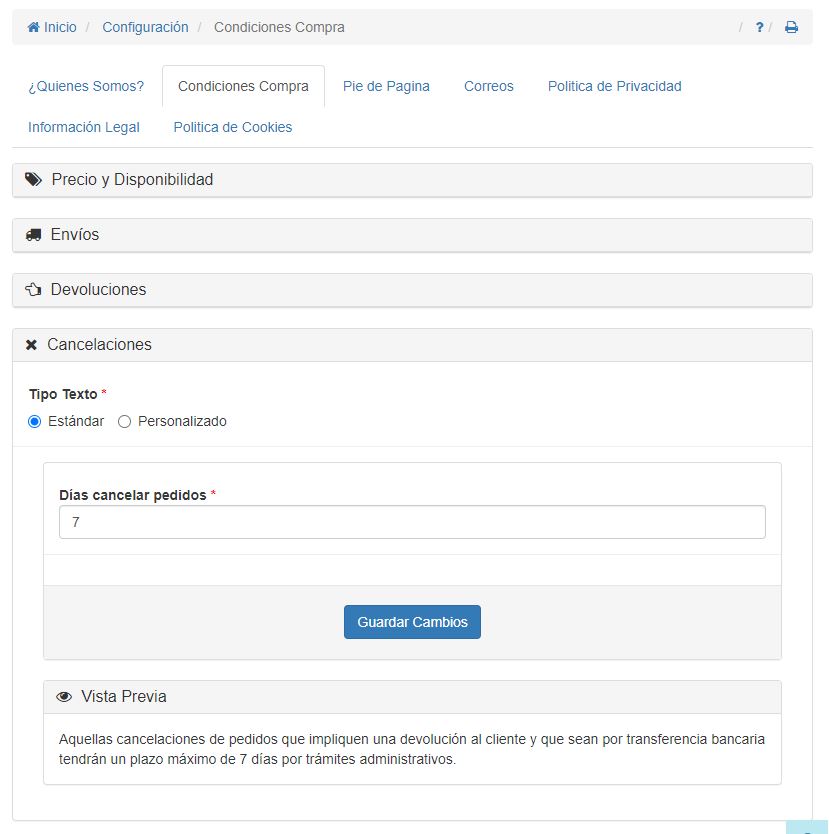Select the Personalizado radio option
Viewport: 829px width, 834px height.
[125, 422]
